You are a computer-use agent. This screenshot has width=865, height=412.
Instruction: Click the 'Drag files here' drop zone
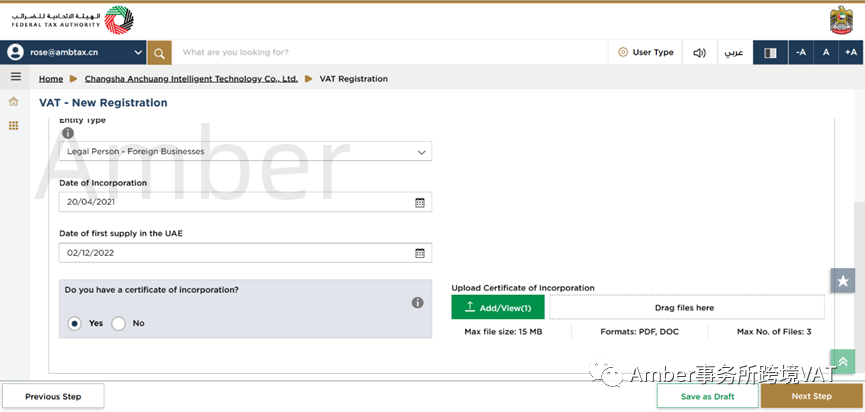[x=687, y=307]
